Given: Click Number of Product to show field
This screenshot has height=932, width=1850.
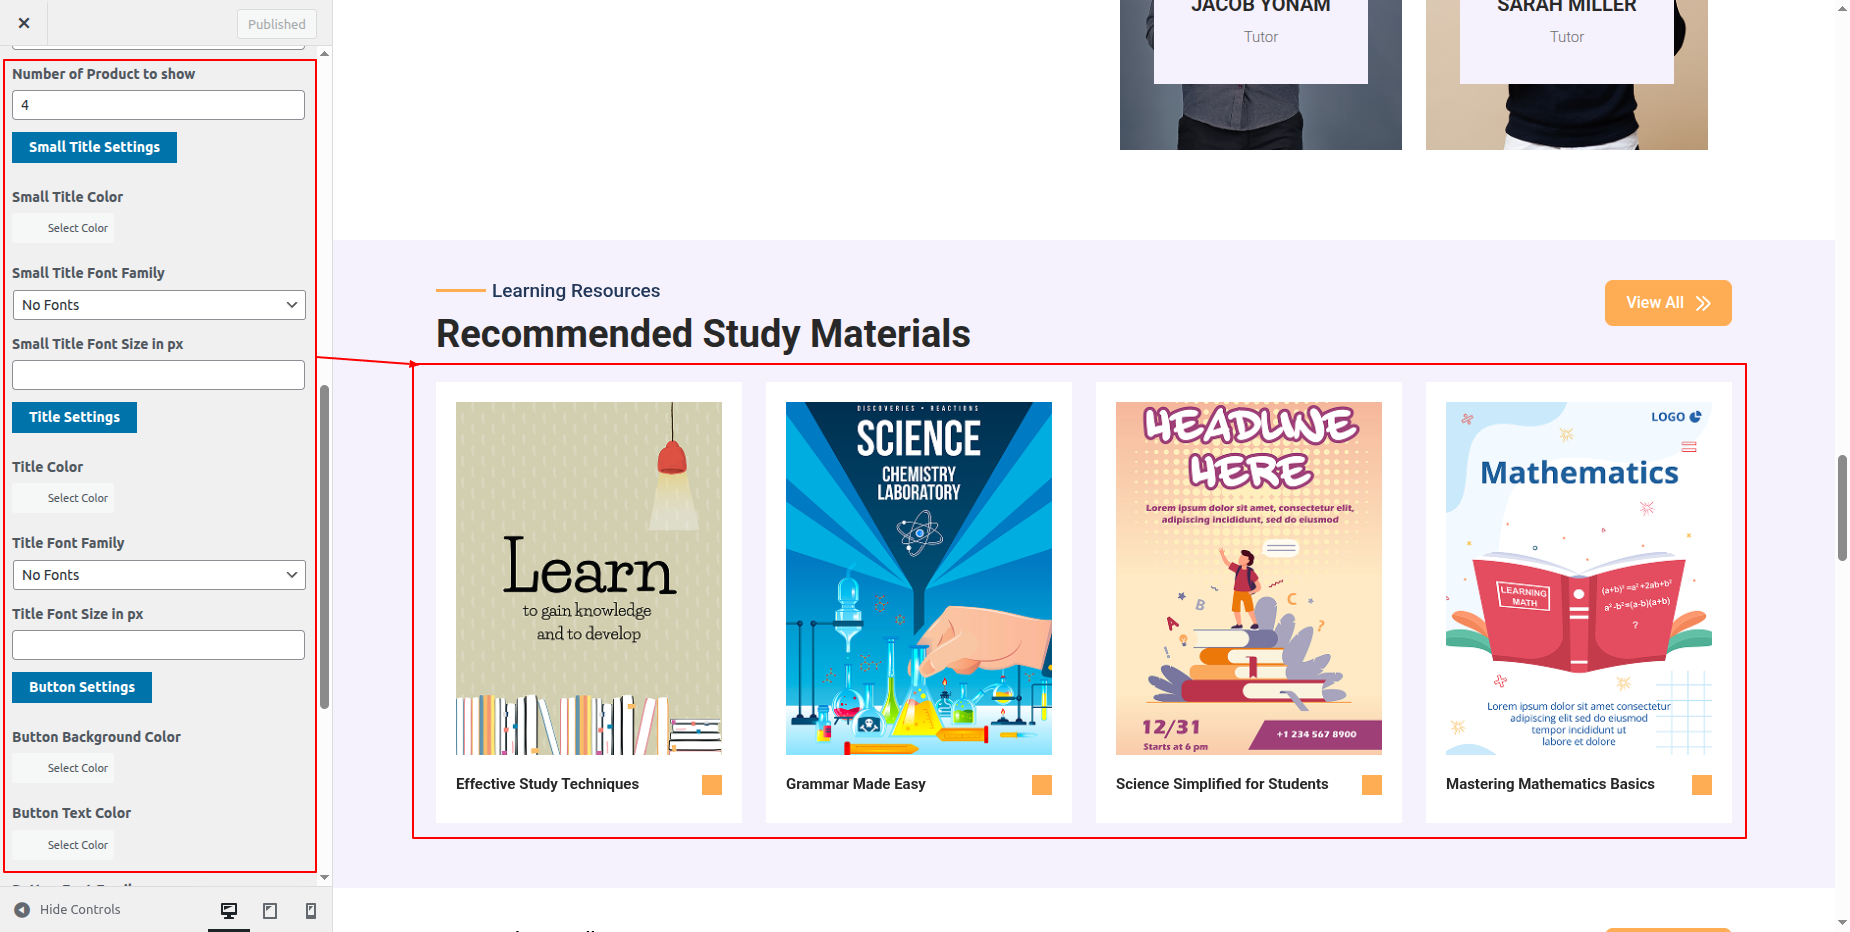Looking at the screenshot, I should pos(158,105).
